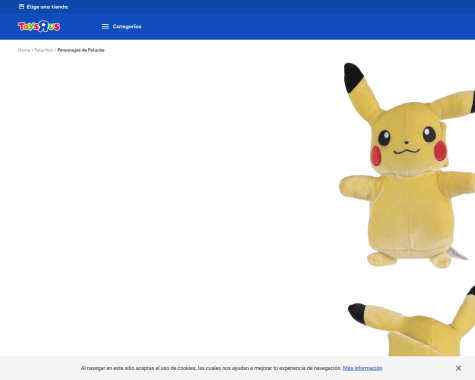475x380 pixels.
Task: Click Personajes de Peluche breadcrumb
Action: coord(81,50)
